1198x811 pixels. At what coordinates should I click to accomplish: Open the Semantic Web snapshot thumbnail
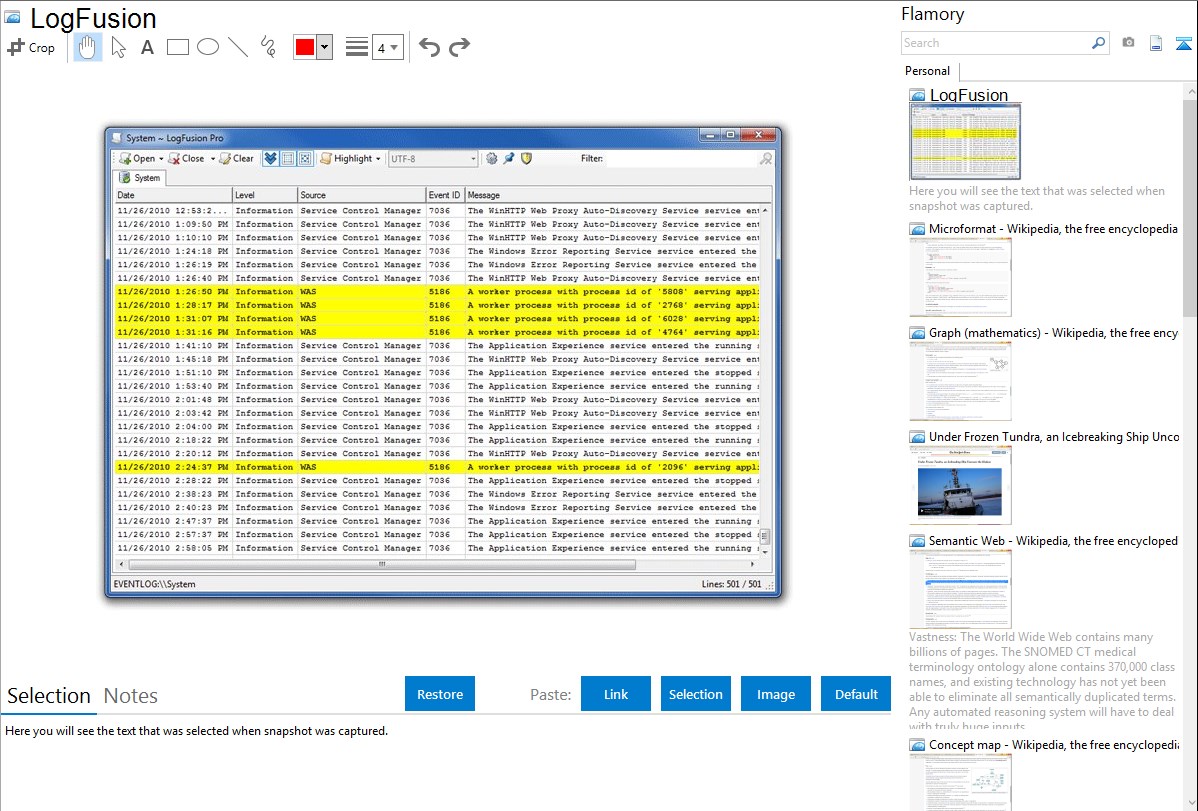point(960,589)
